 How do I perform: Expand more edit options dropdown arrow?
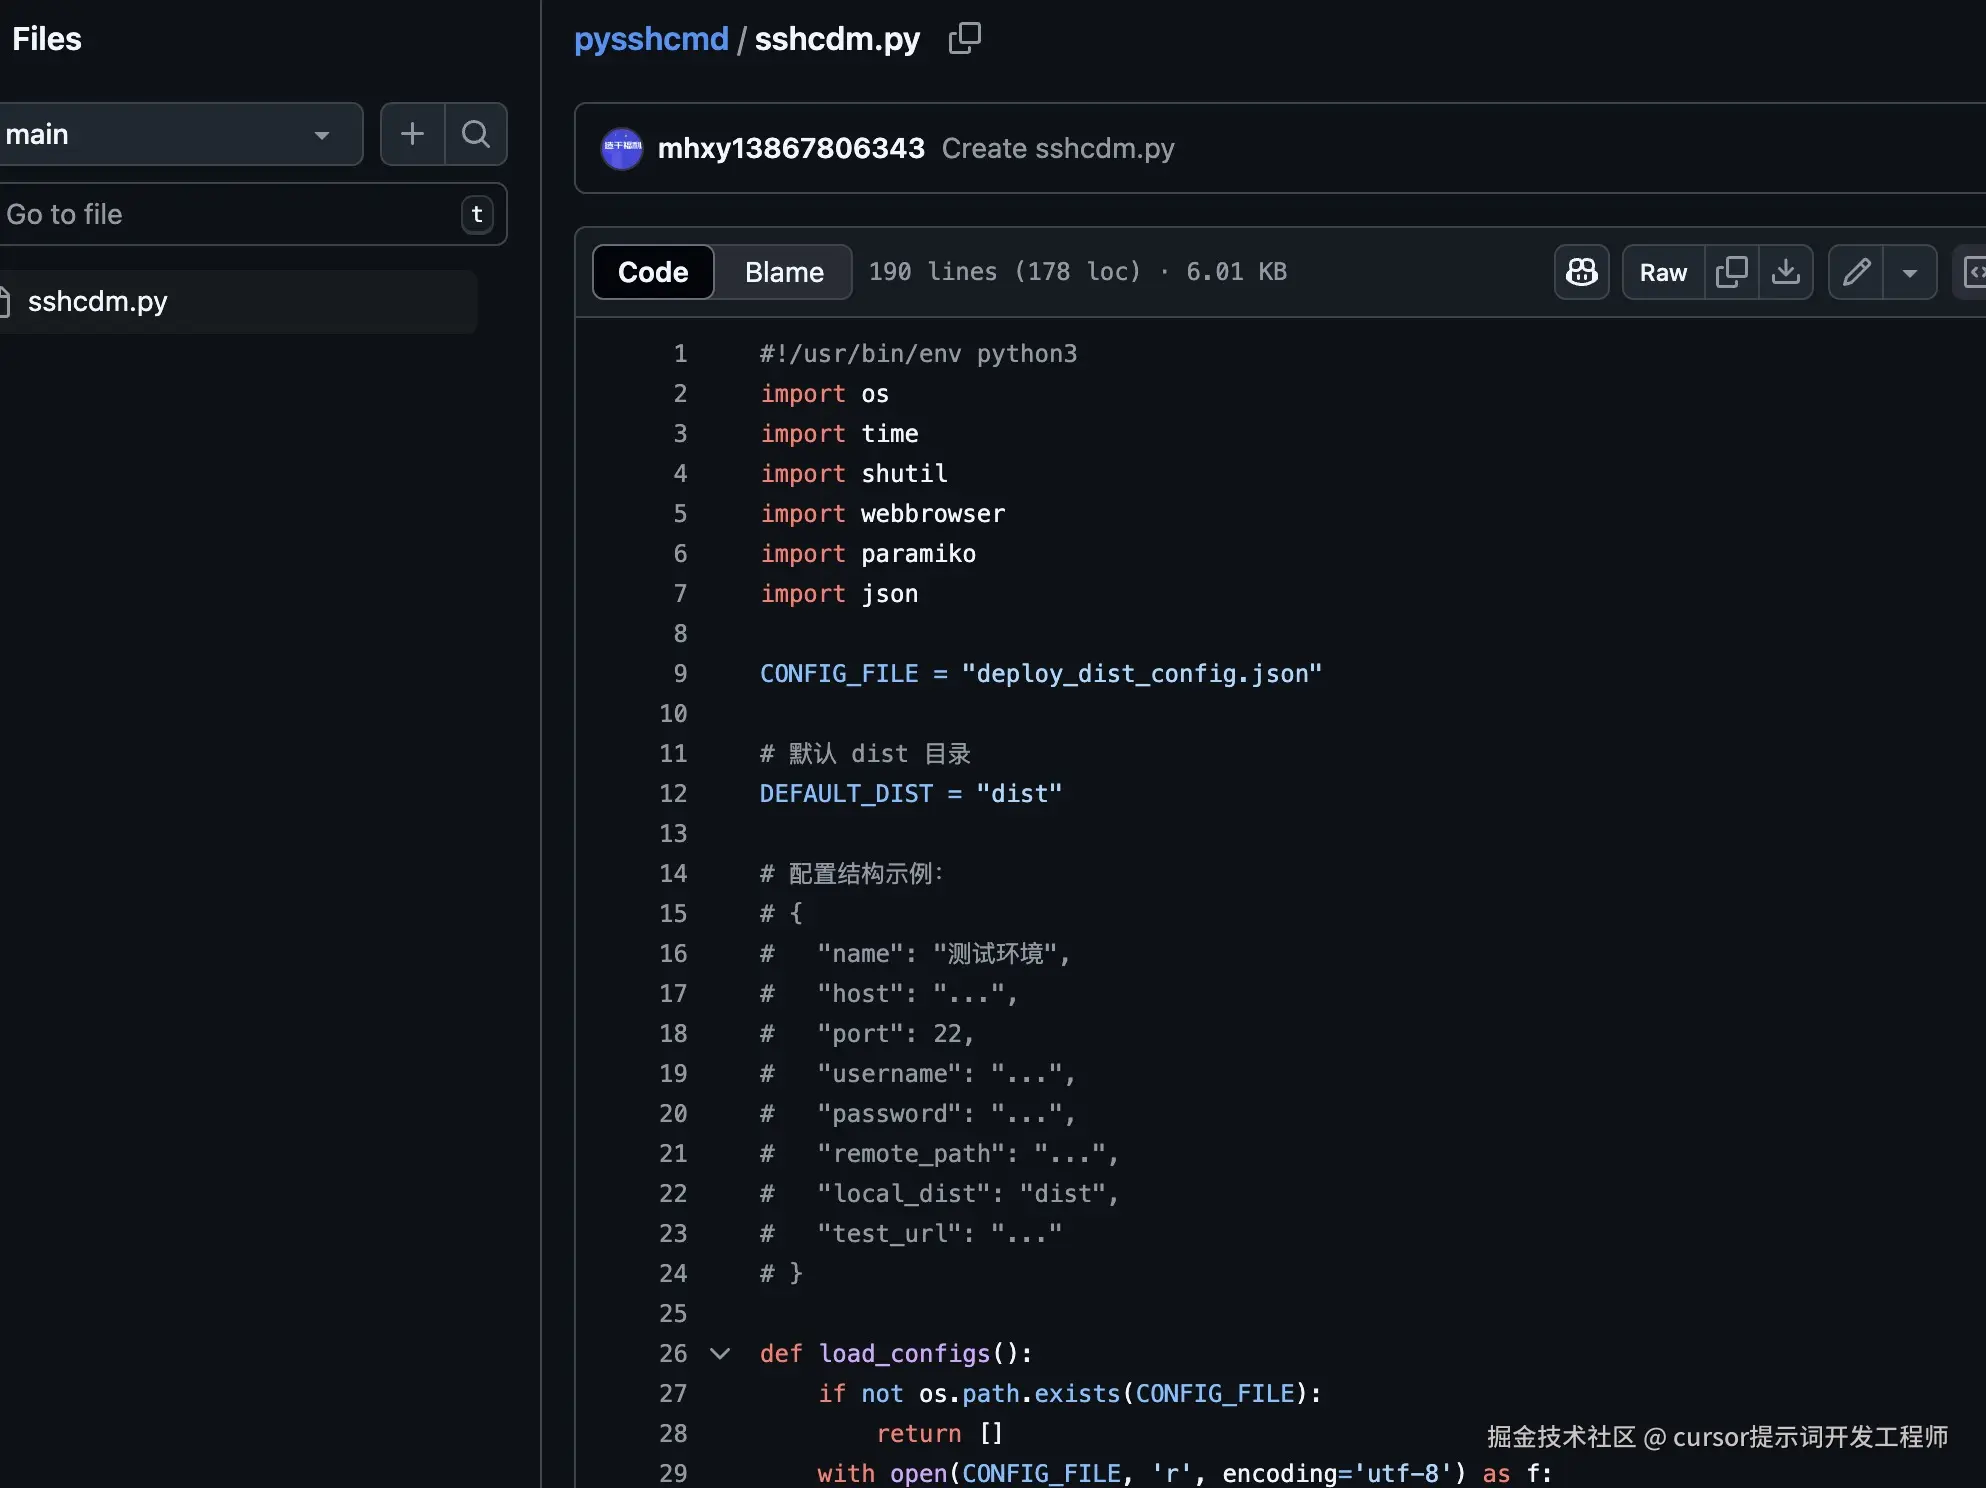[x=1909, y=272]
